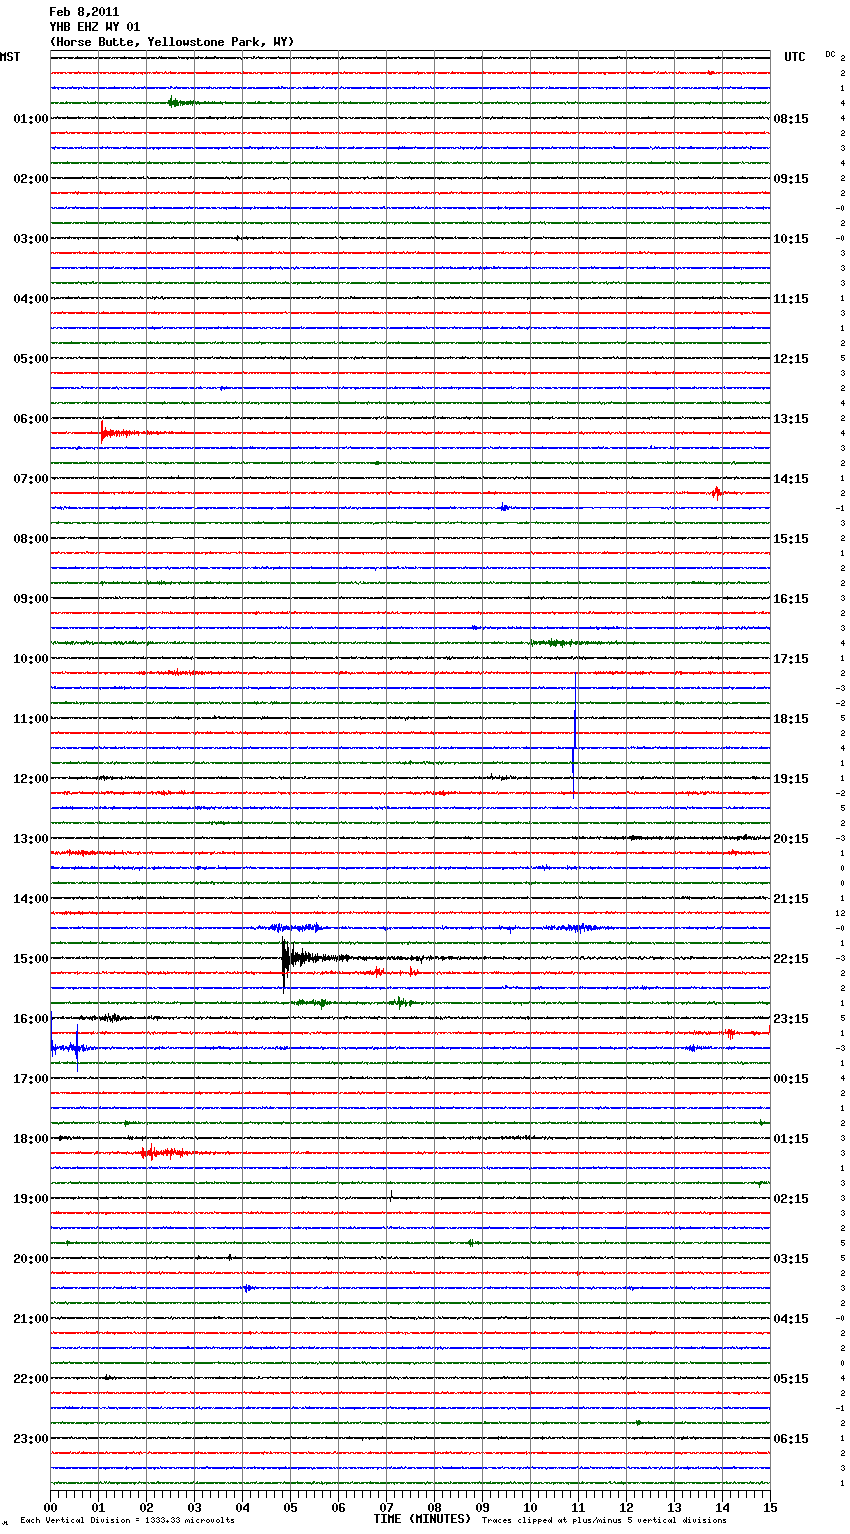The height and width of the screenshot is (1534, 850).
Task: Click the '08:15' UTC time label
Action: coord(791,119)
